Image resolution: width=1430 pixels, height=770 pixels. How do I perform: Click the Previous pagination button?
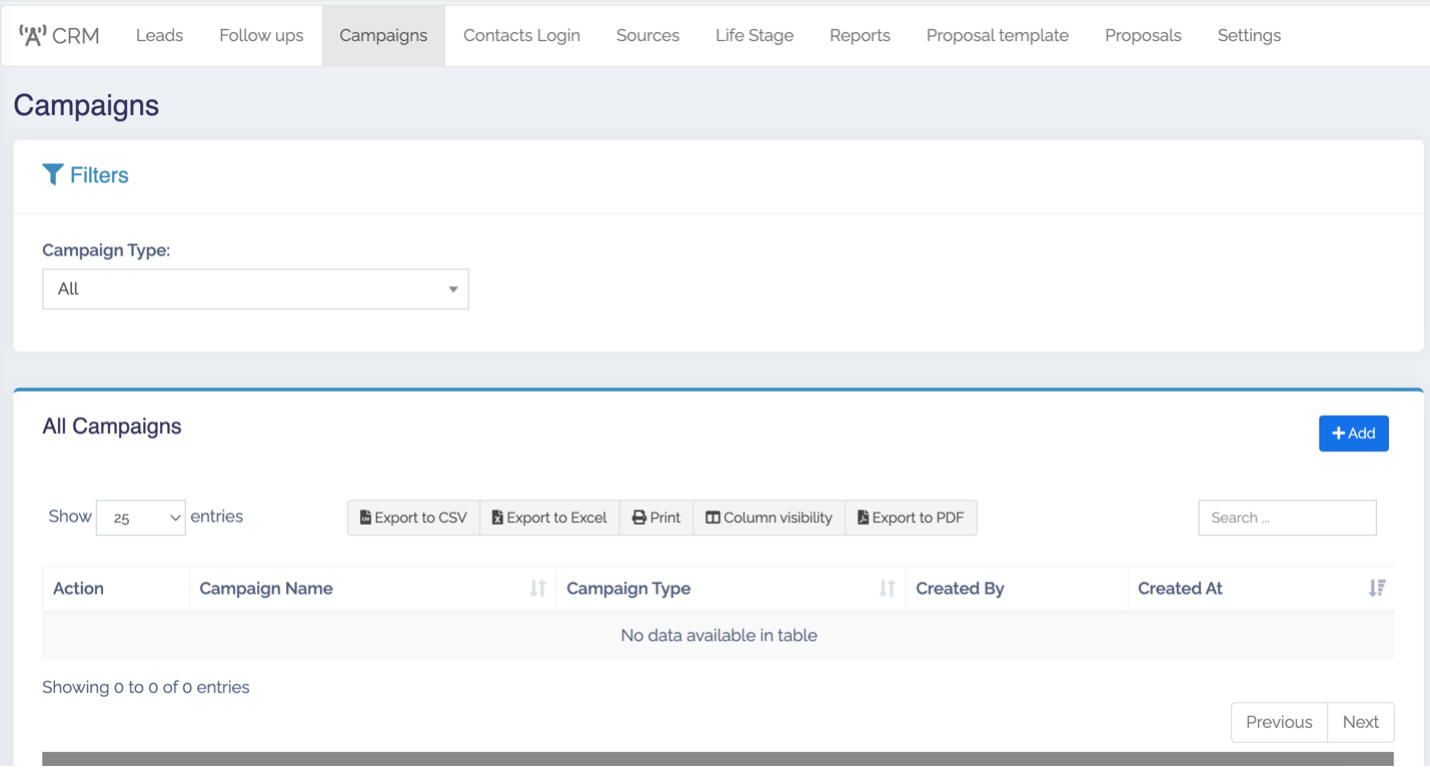tap(1279, 722)
